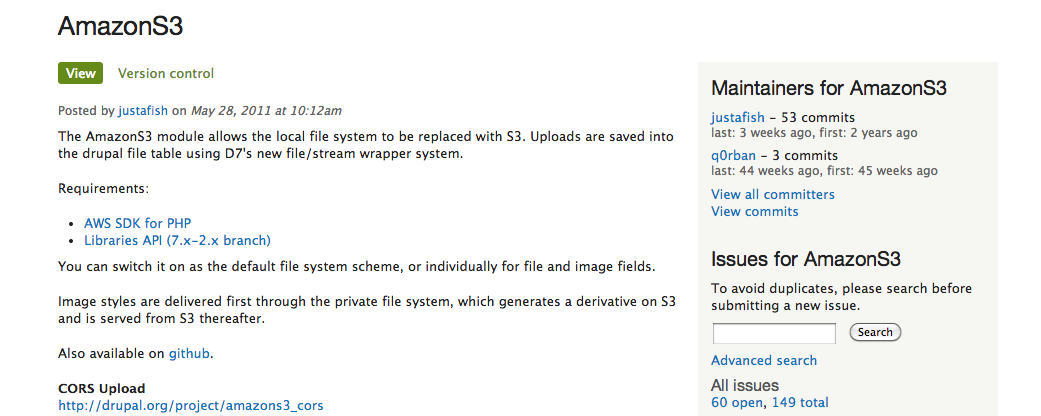The image size is (1041, 416).
Task: Click the Maintainers for AmazonS3 heading
Action: pos(829,88)
